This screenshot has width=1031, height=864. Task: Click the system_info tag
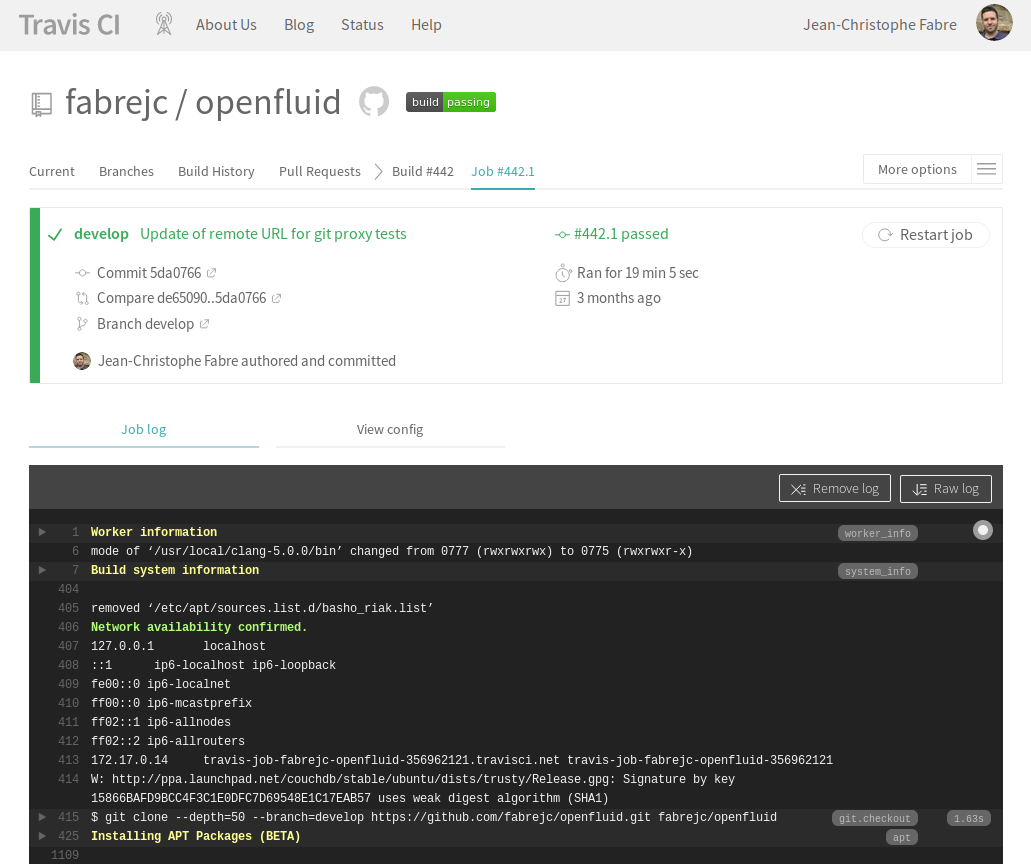point(878,571)
